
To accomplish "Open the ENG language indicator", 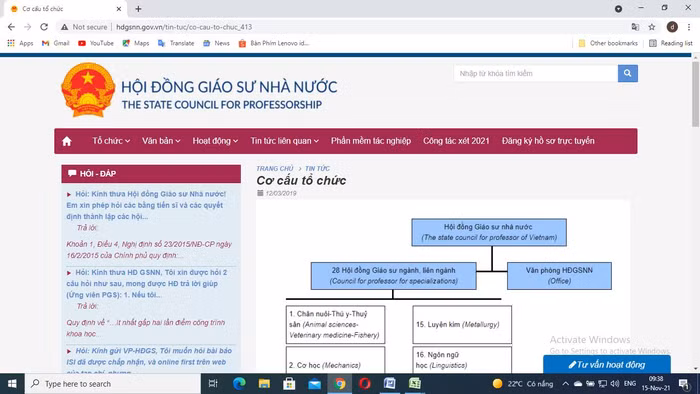I will click(629, 384).
